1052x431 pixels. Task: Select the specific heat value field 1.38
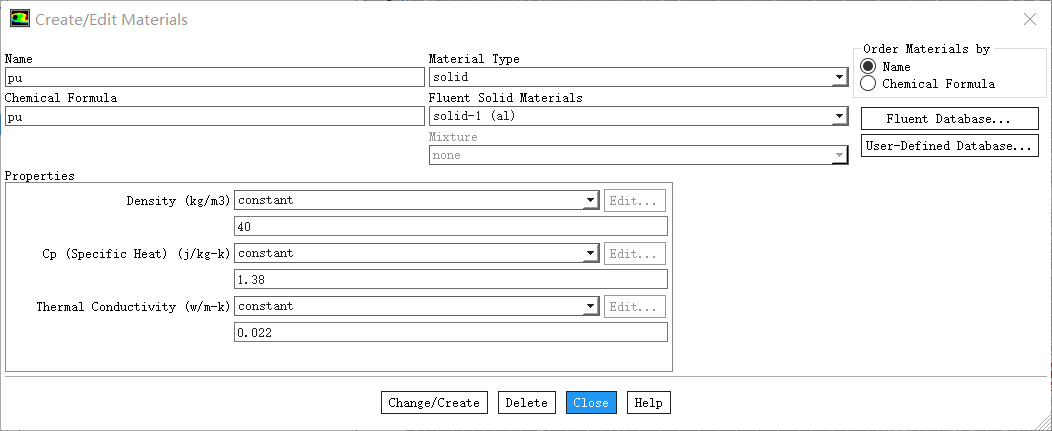click(450, 280)
